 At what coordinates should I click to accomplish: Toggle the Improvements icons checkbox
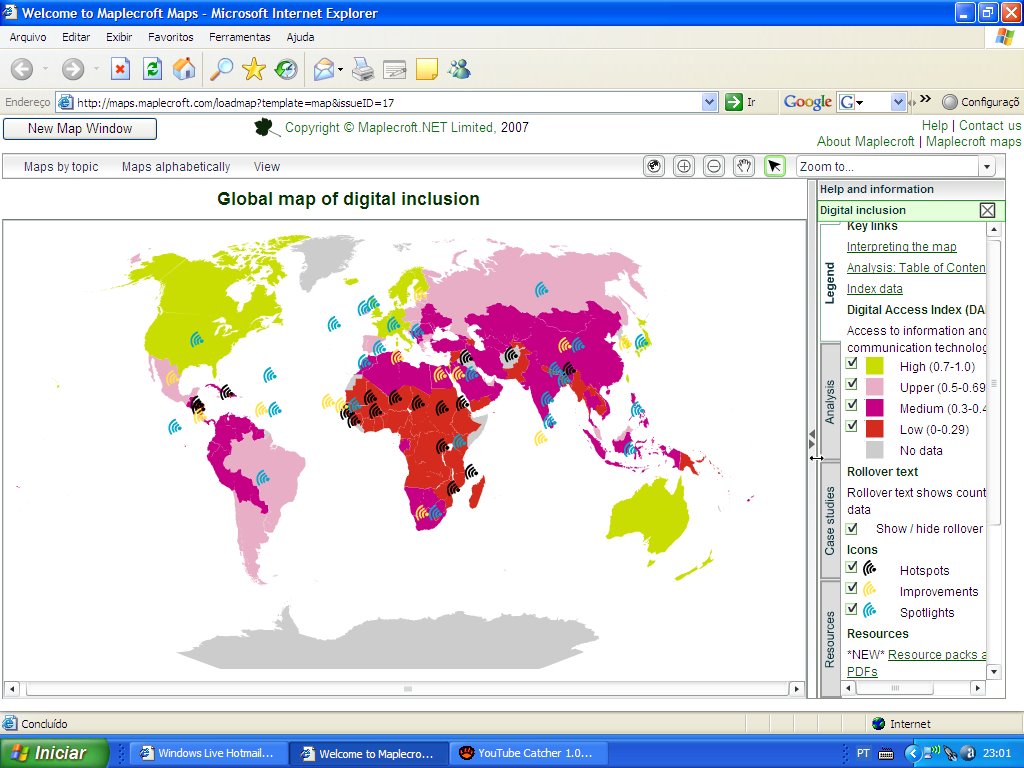[852, 588]
